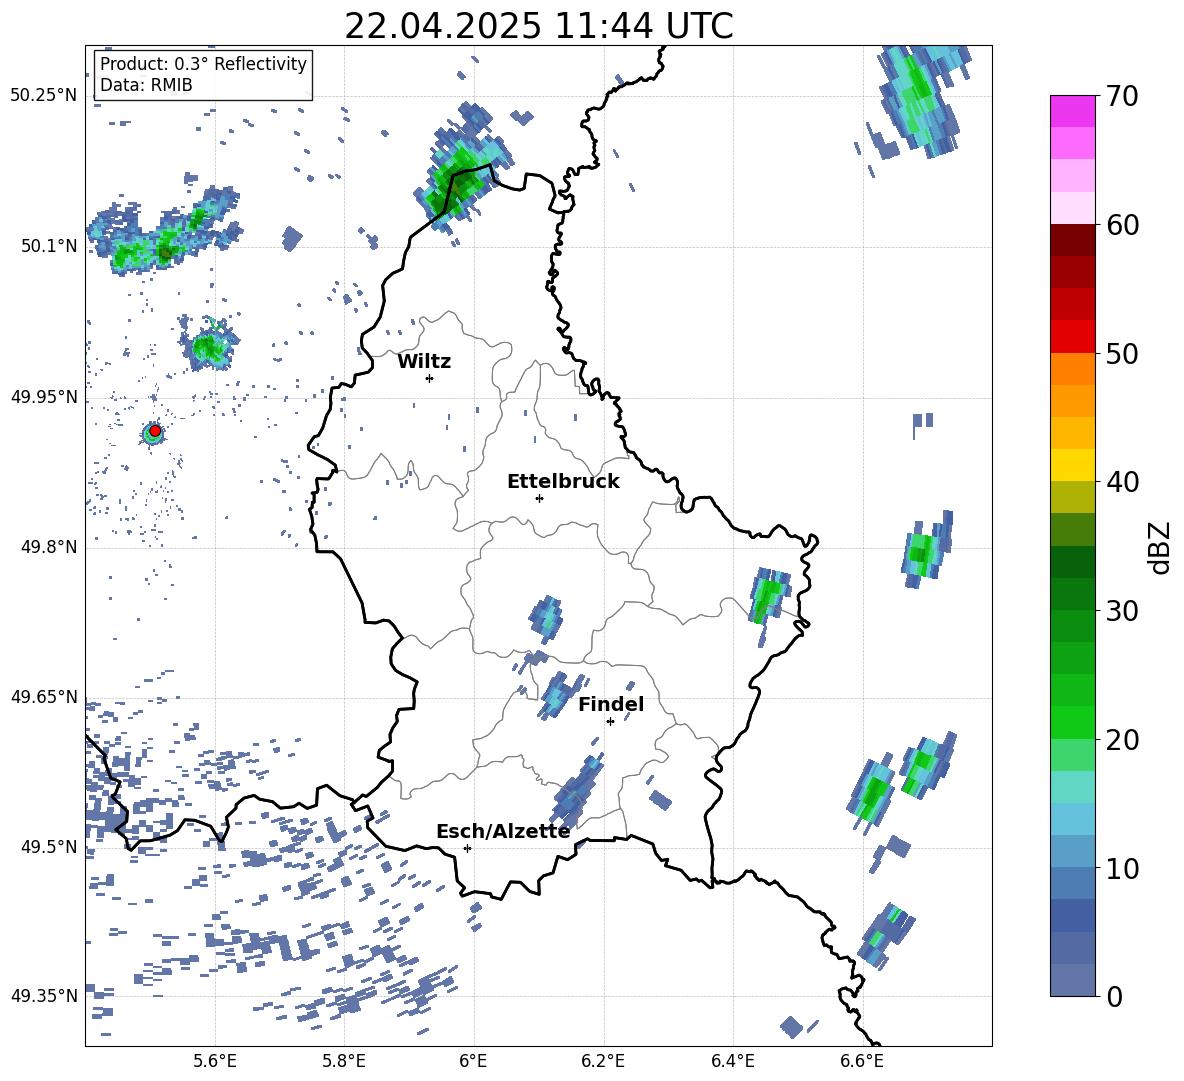Click the blue echo cell south of Ettelbruck

[546, 617]
